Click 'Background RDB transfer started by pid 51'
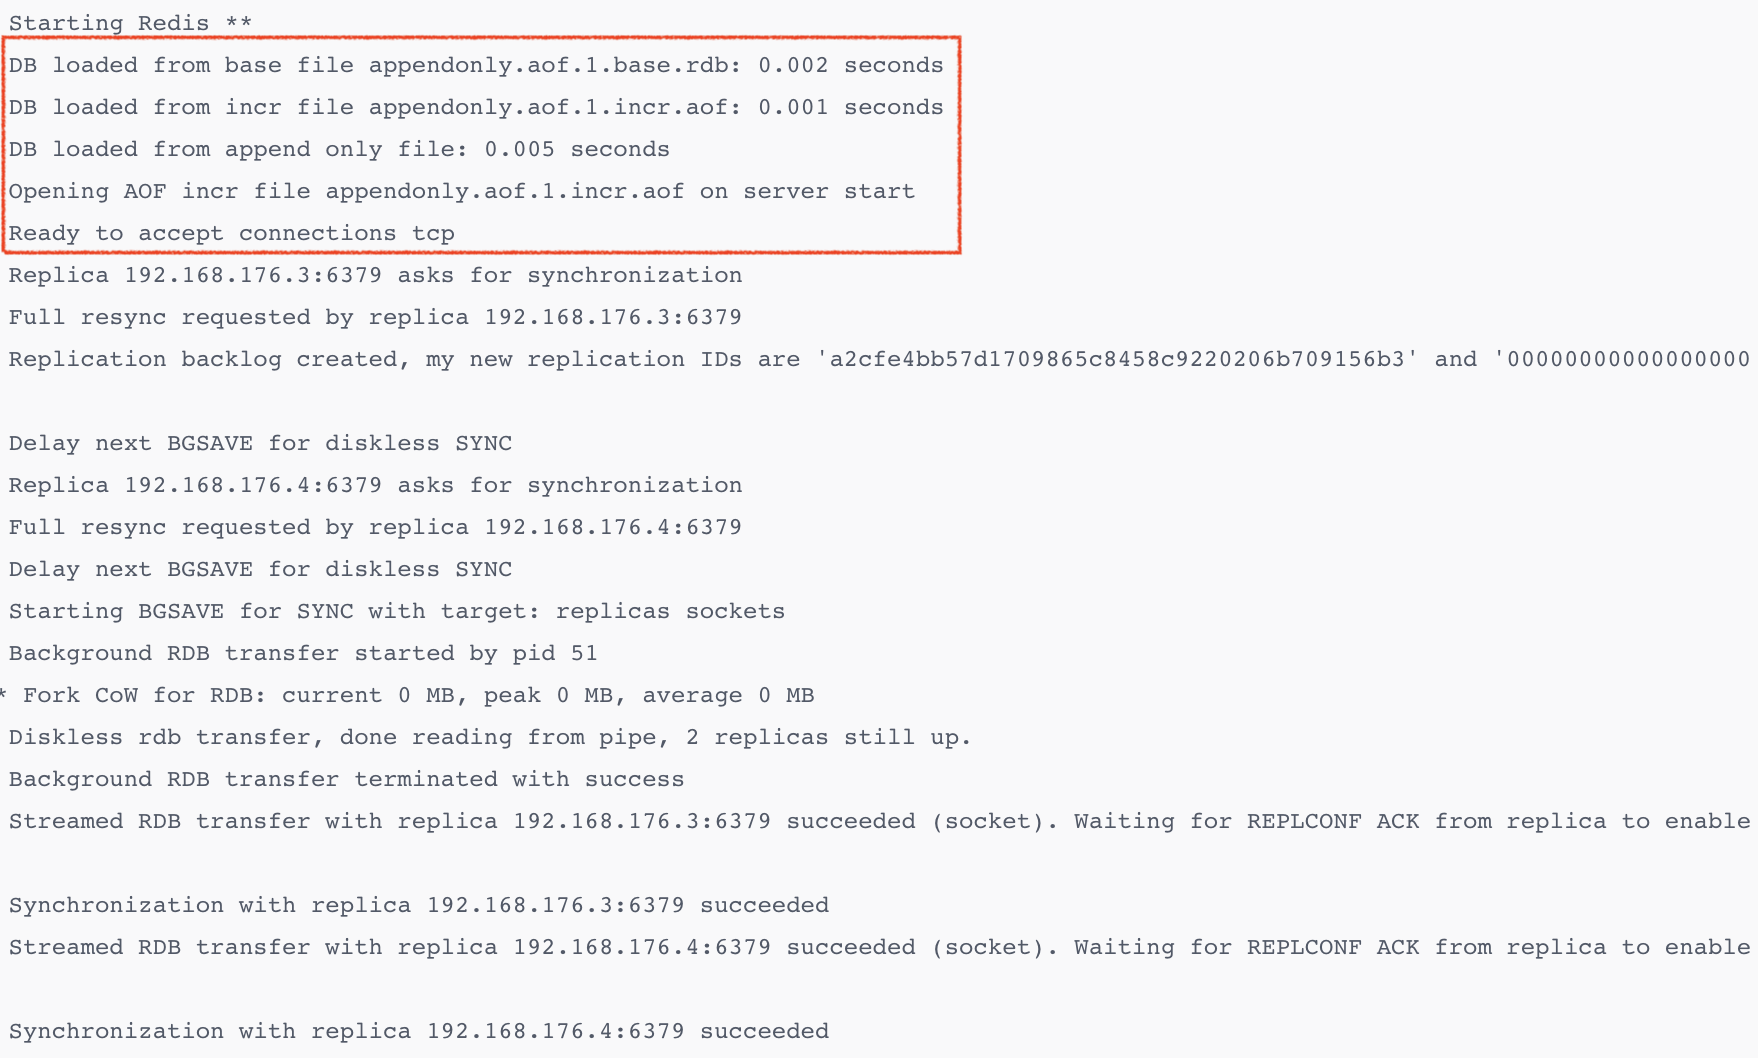This screenshot has height=1058, width=1758. pos(303,653)
